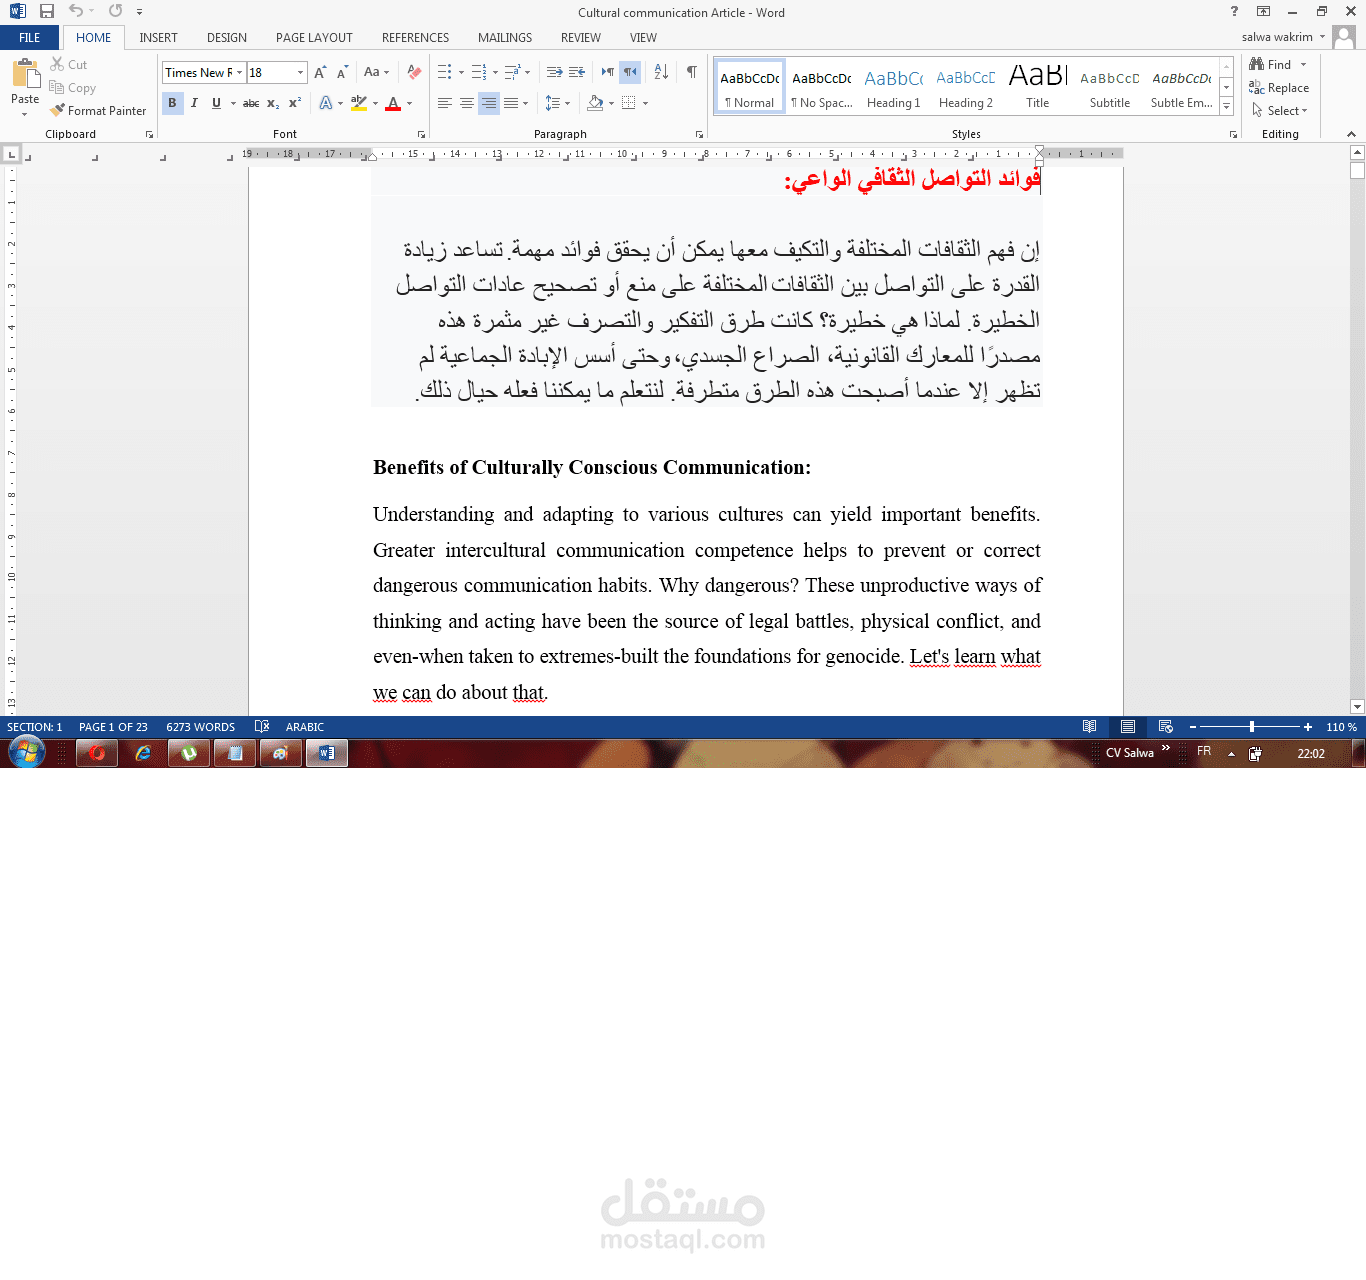This screenshot has width=1366, height=1280.
Task: Toggle italic formatting
Action: (x=194, y=103)
